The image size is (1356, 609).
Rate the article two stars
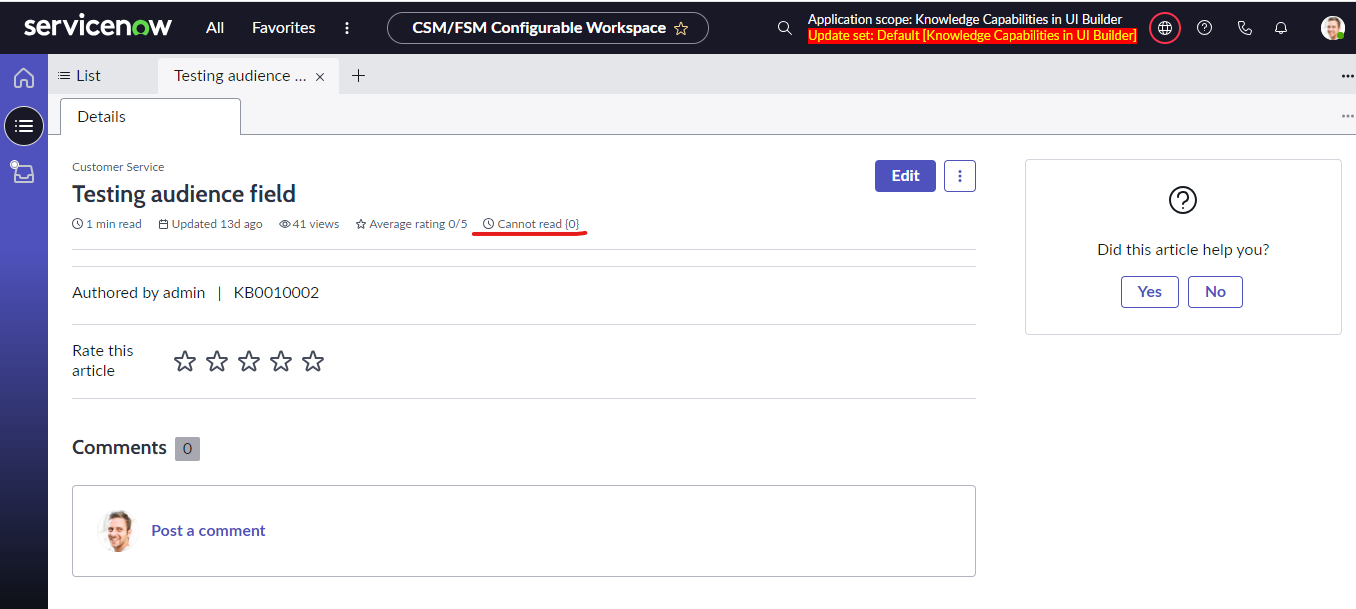click(217, 361)
